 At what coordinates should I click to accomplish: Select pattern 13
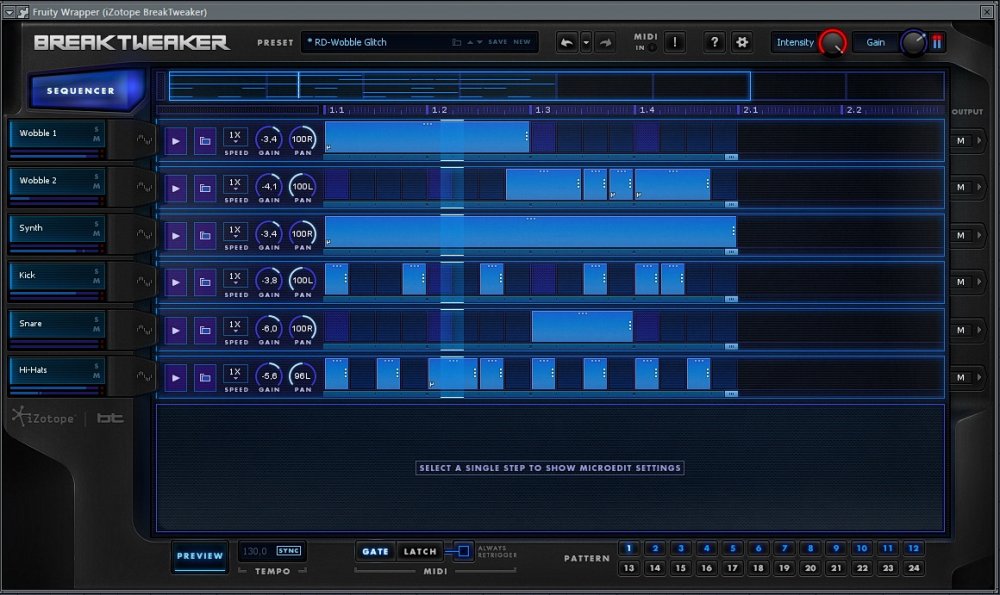coord(629,568)
